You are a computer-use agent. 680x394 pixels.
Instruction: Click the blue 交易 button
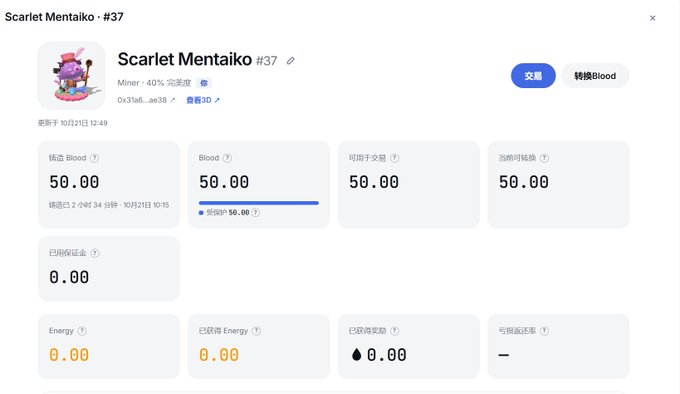[x=533, y=76]
